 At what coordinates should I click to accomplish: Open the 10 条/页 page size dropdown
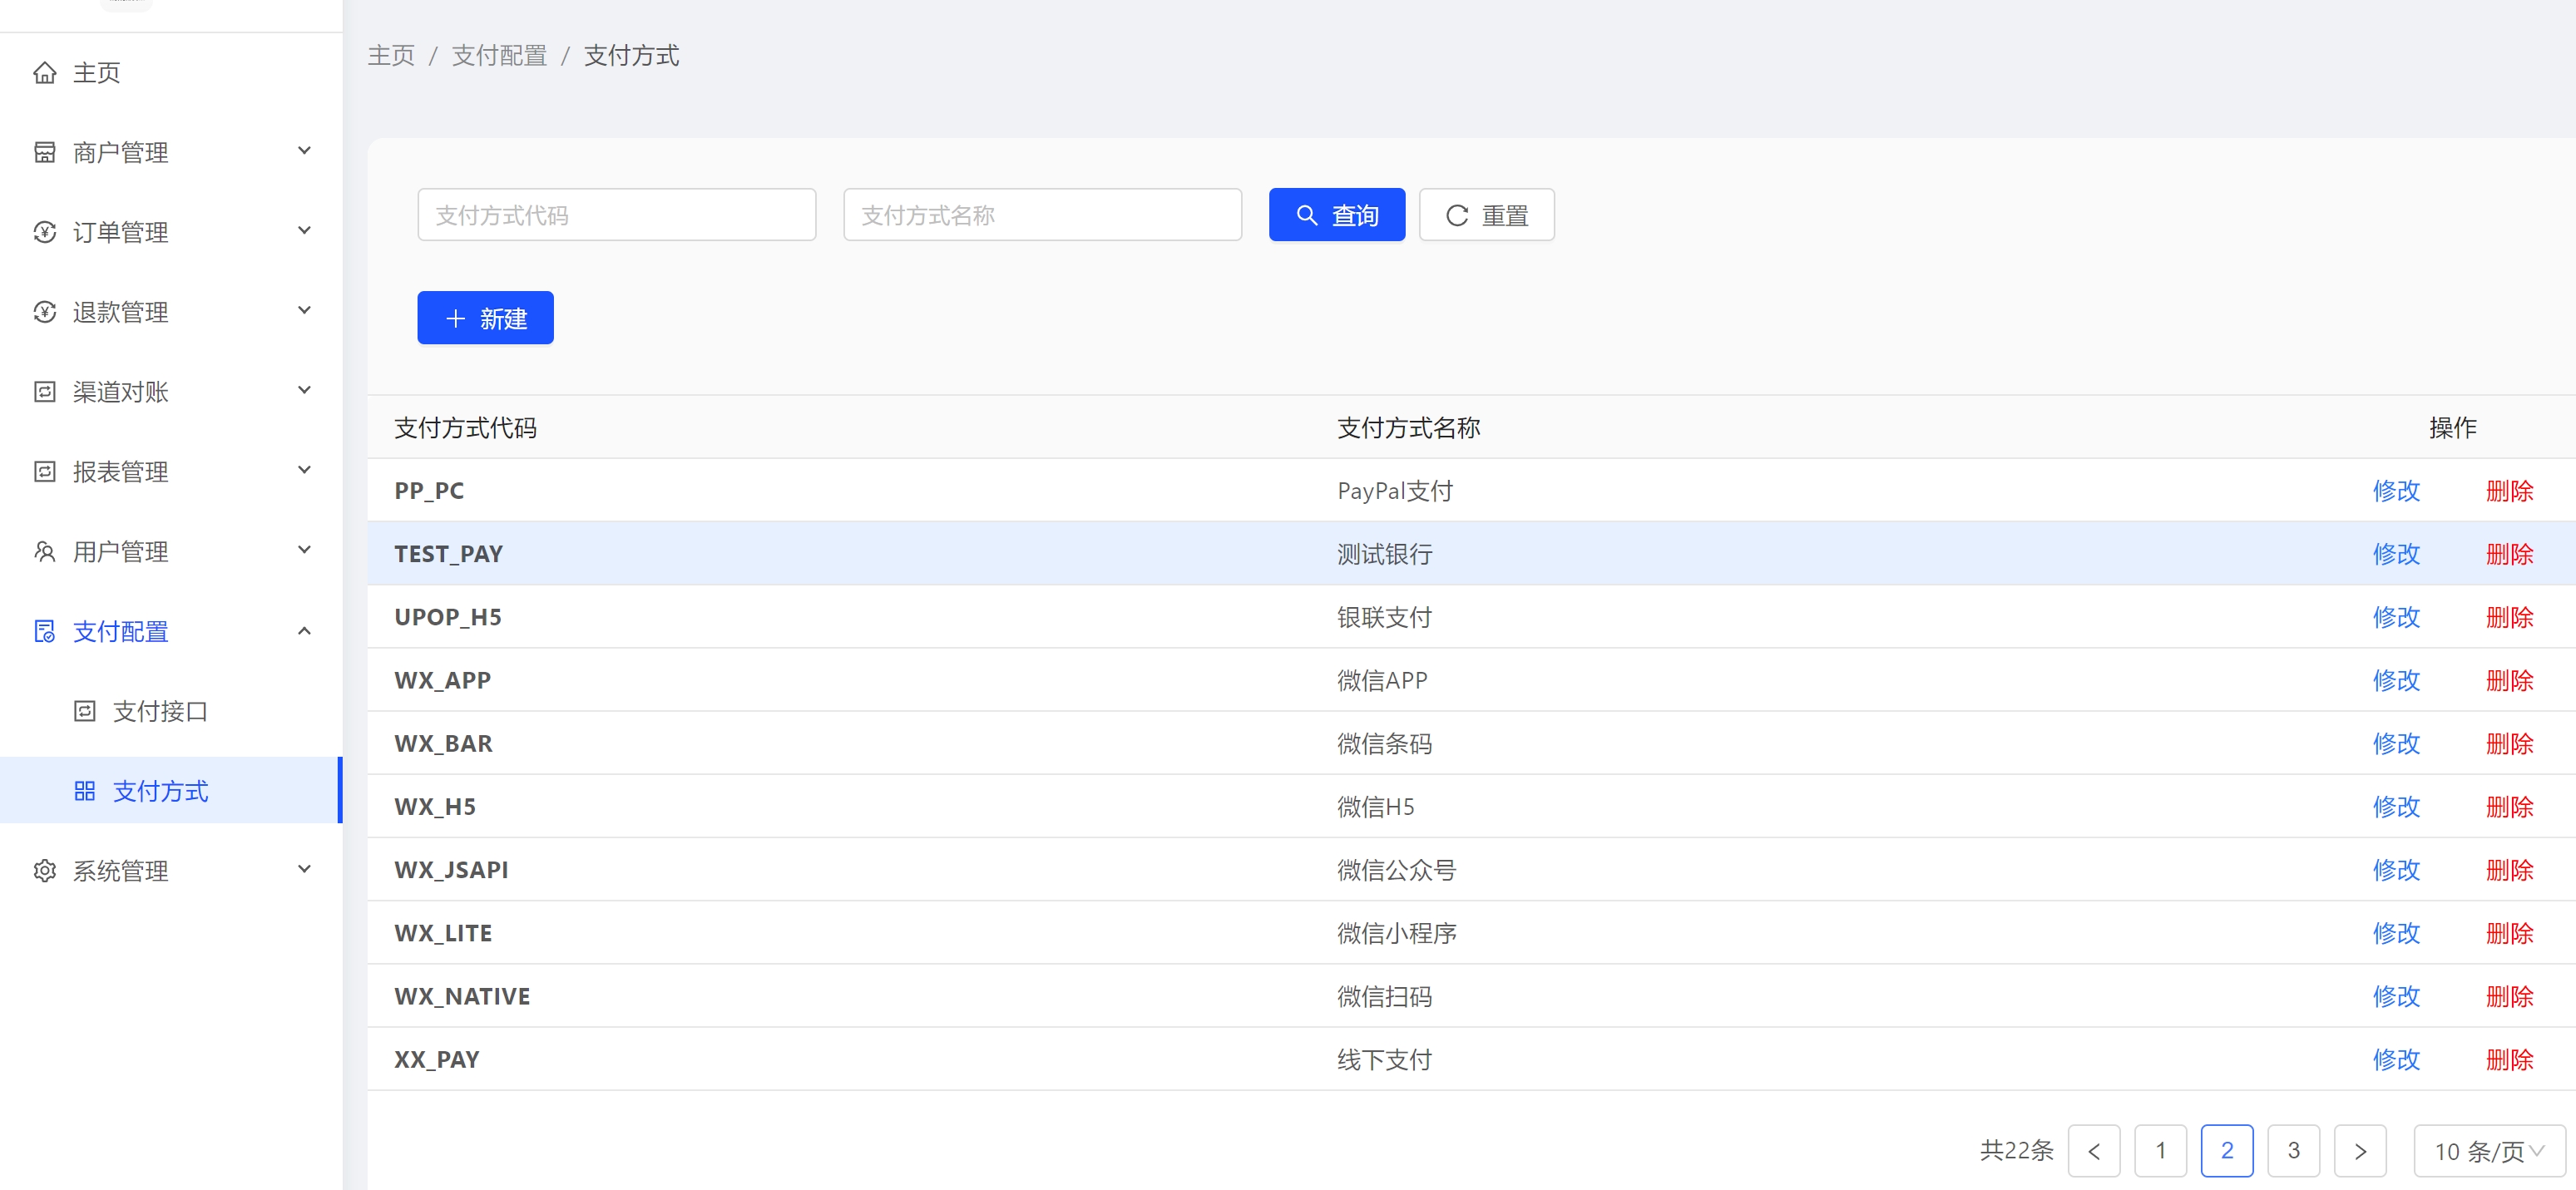pos(2490,1151)
